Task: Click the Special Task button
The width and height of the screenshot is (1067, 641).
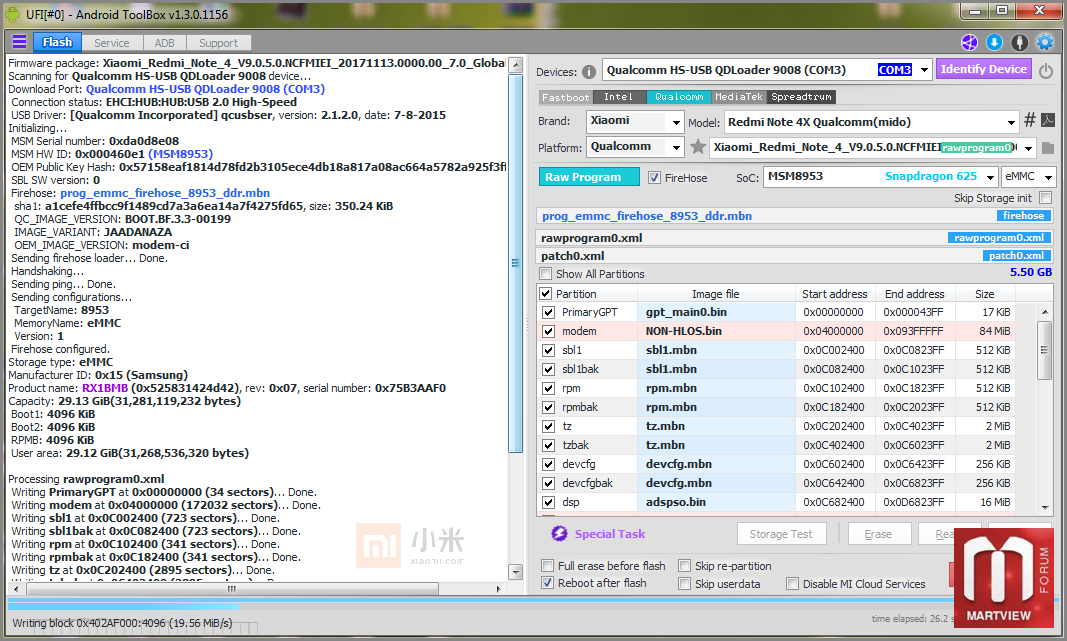Action: (599, 533)
